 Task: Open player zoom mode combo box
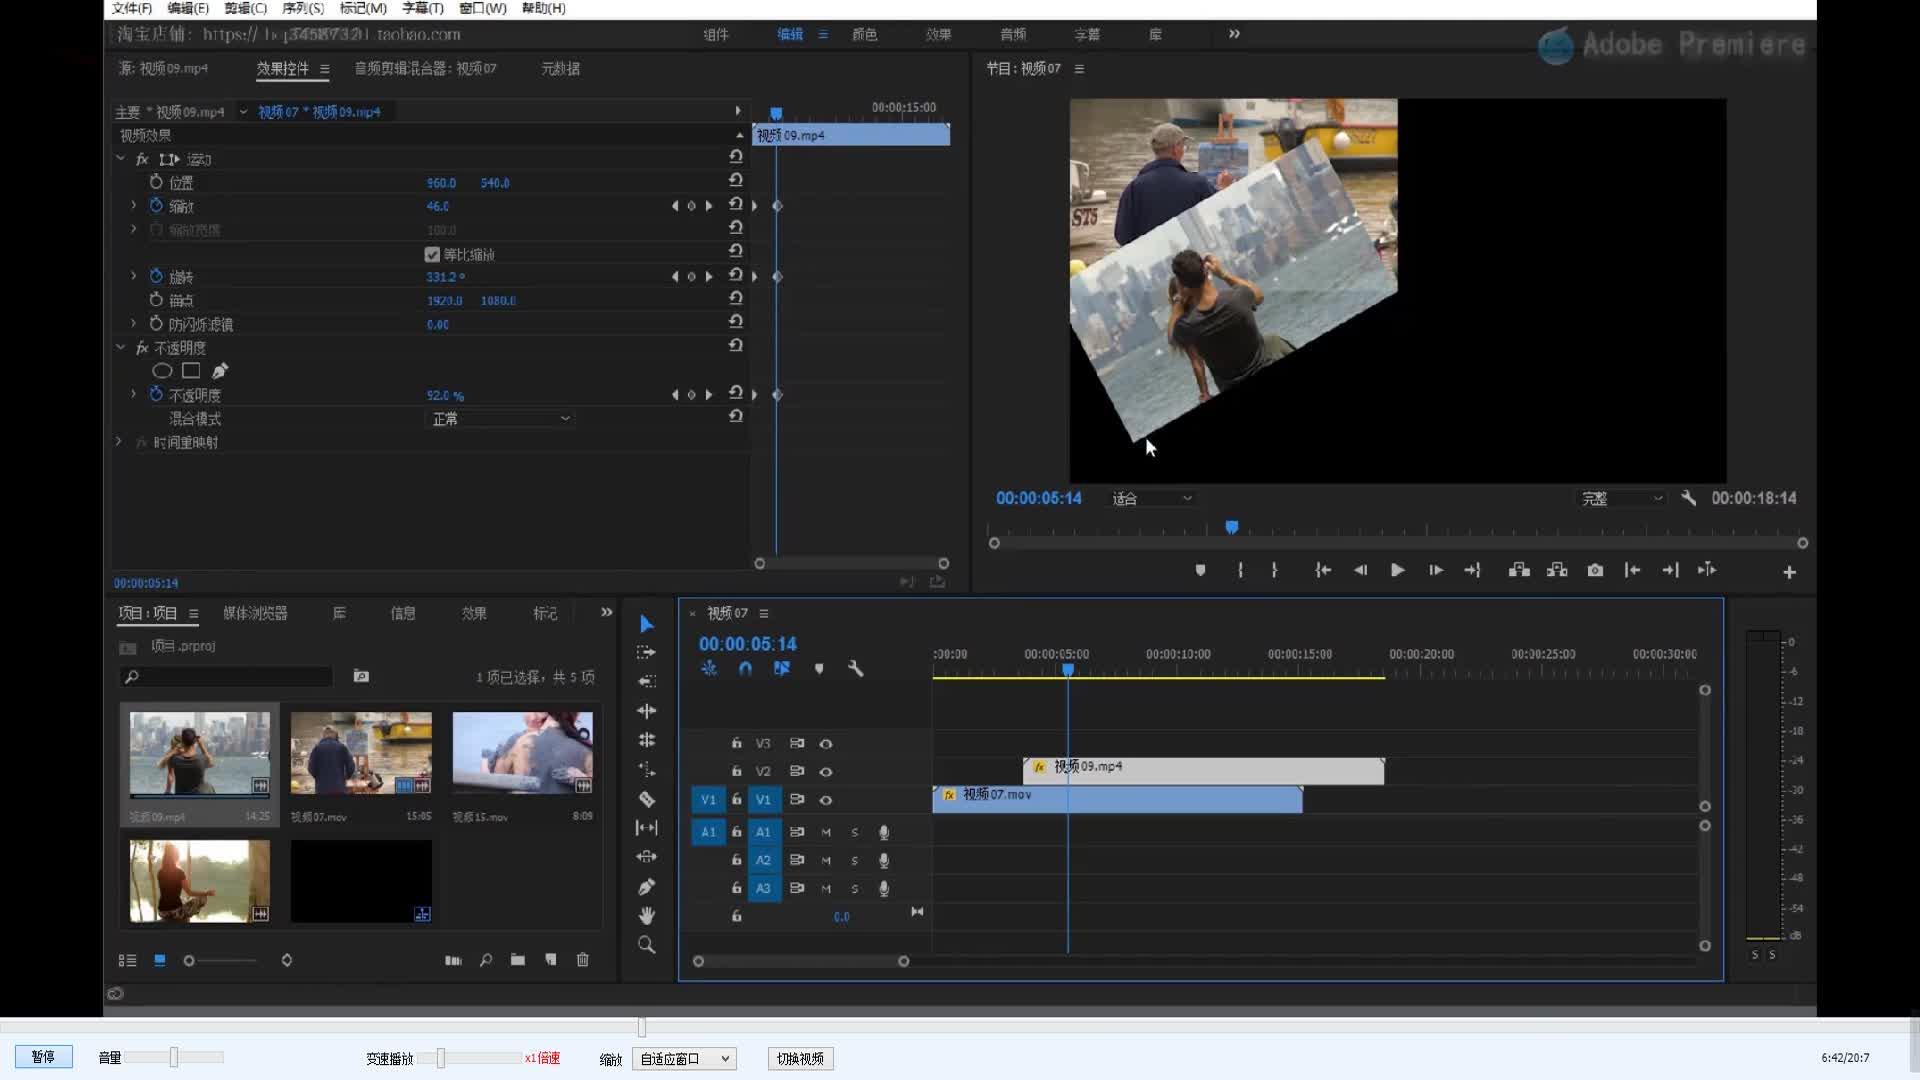[x=684, y=1058]
